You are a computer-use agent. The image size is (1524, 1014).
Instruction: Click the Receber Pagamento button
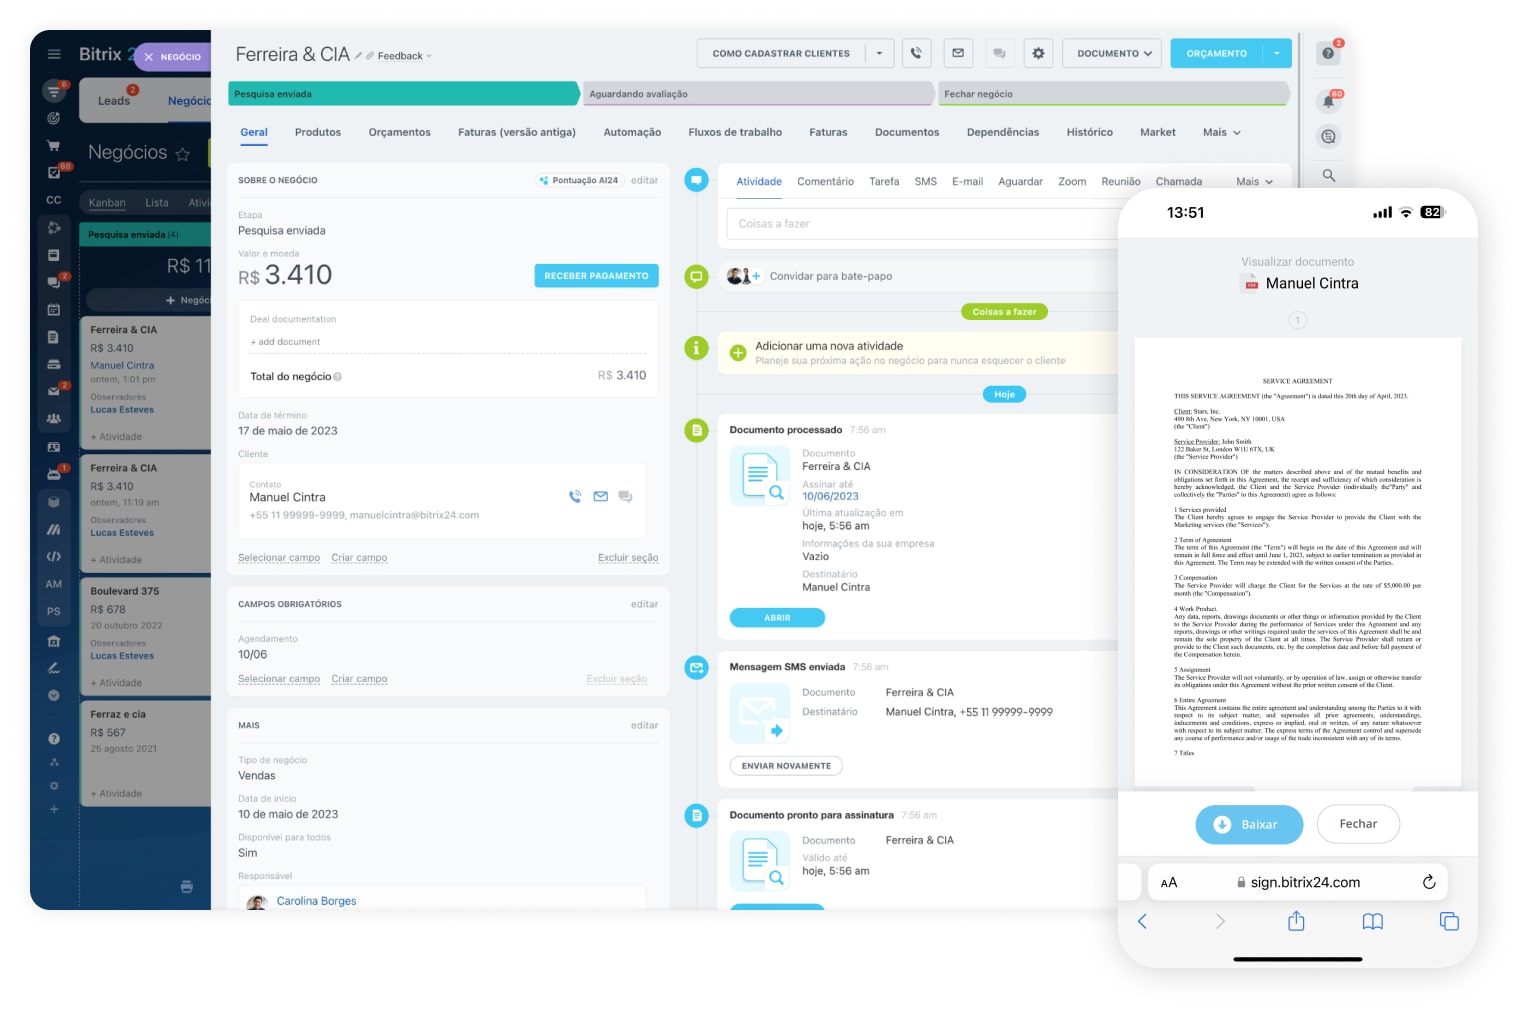[x=596, y=276]
